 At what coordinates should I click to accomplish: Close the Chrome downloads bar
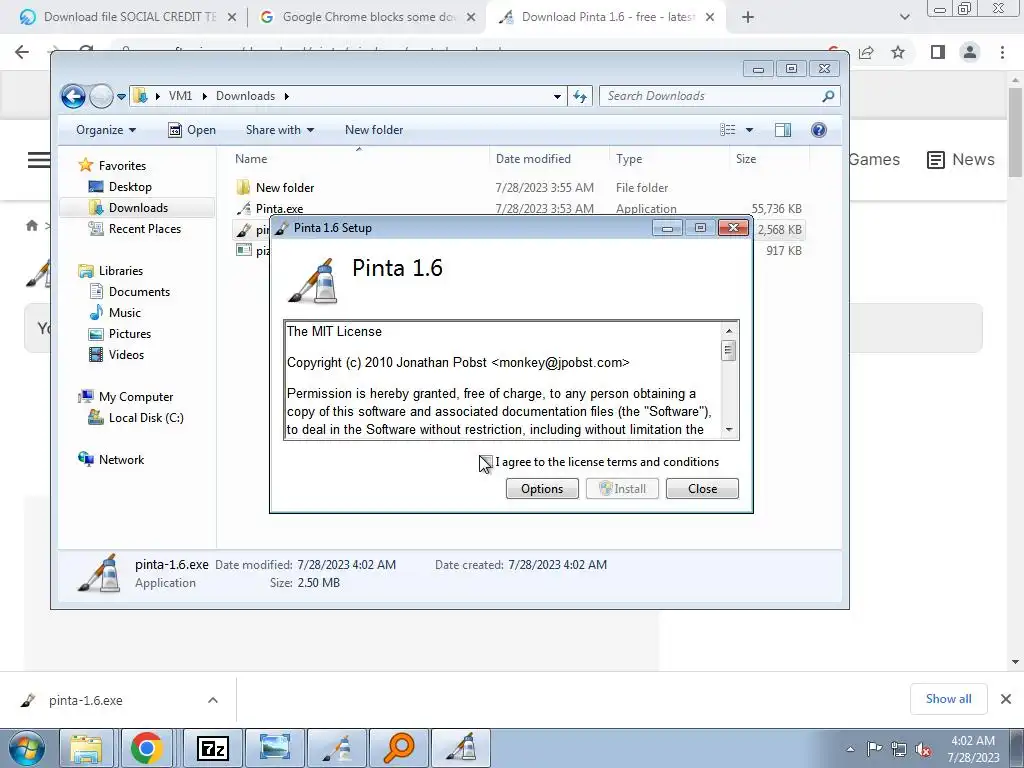[x=1006, y=699]
